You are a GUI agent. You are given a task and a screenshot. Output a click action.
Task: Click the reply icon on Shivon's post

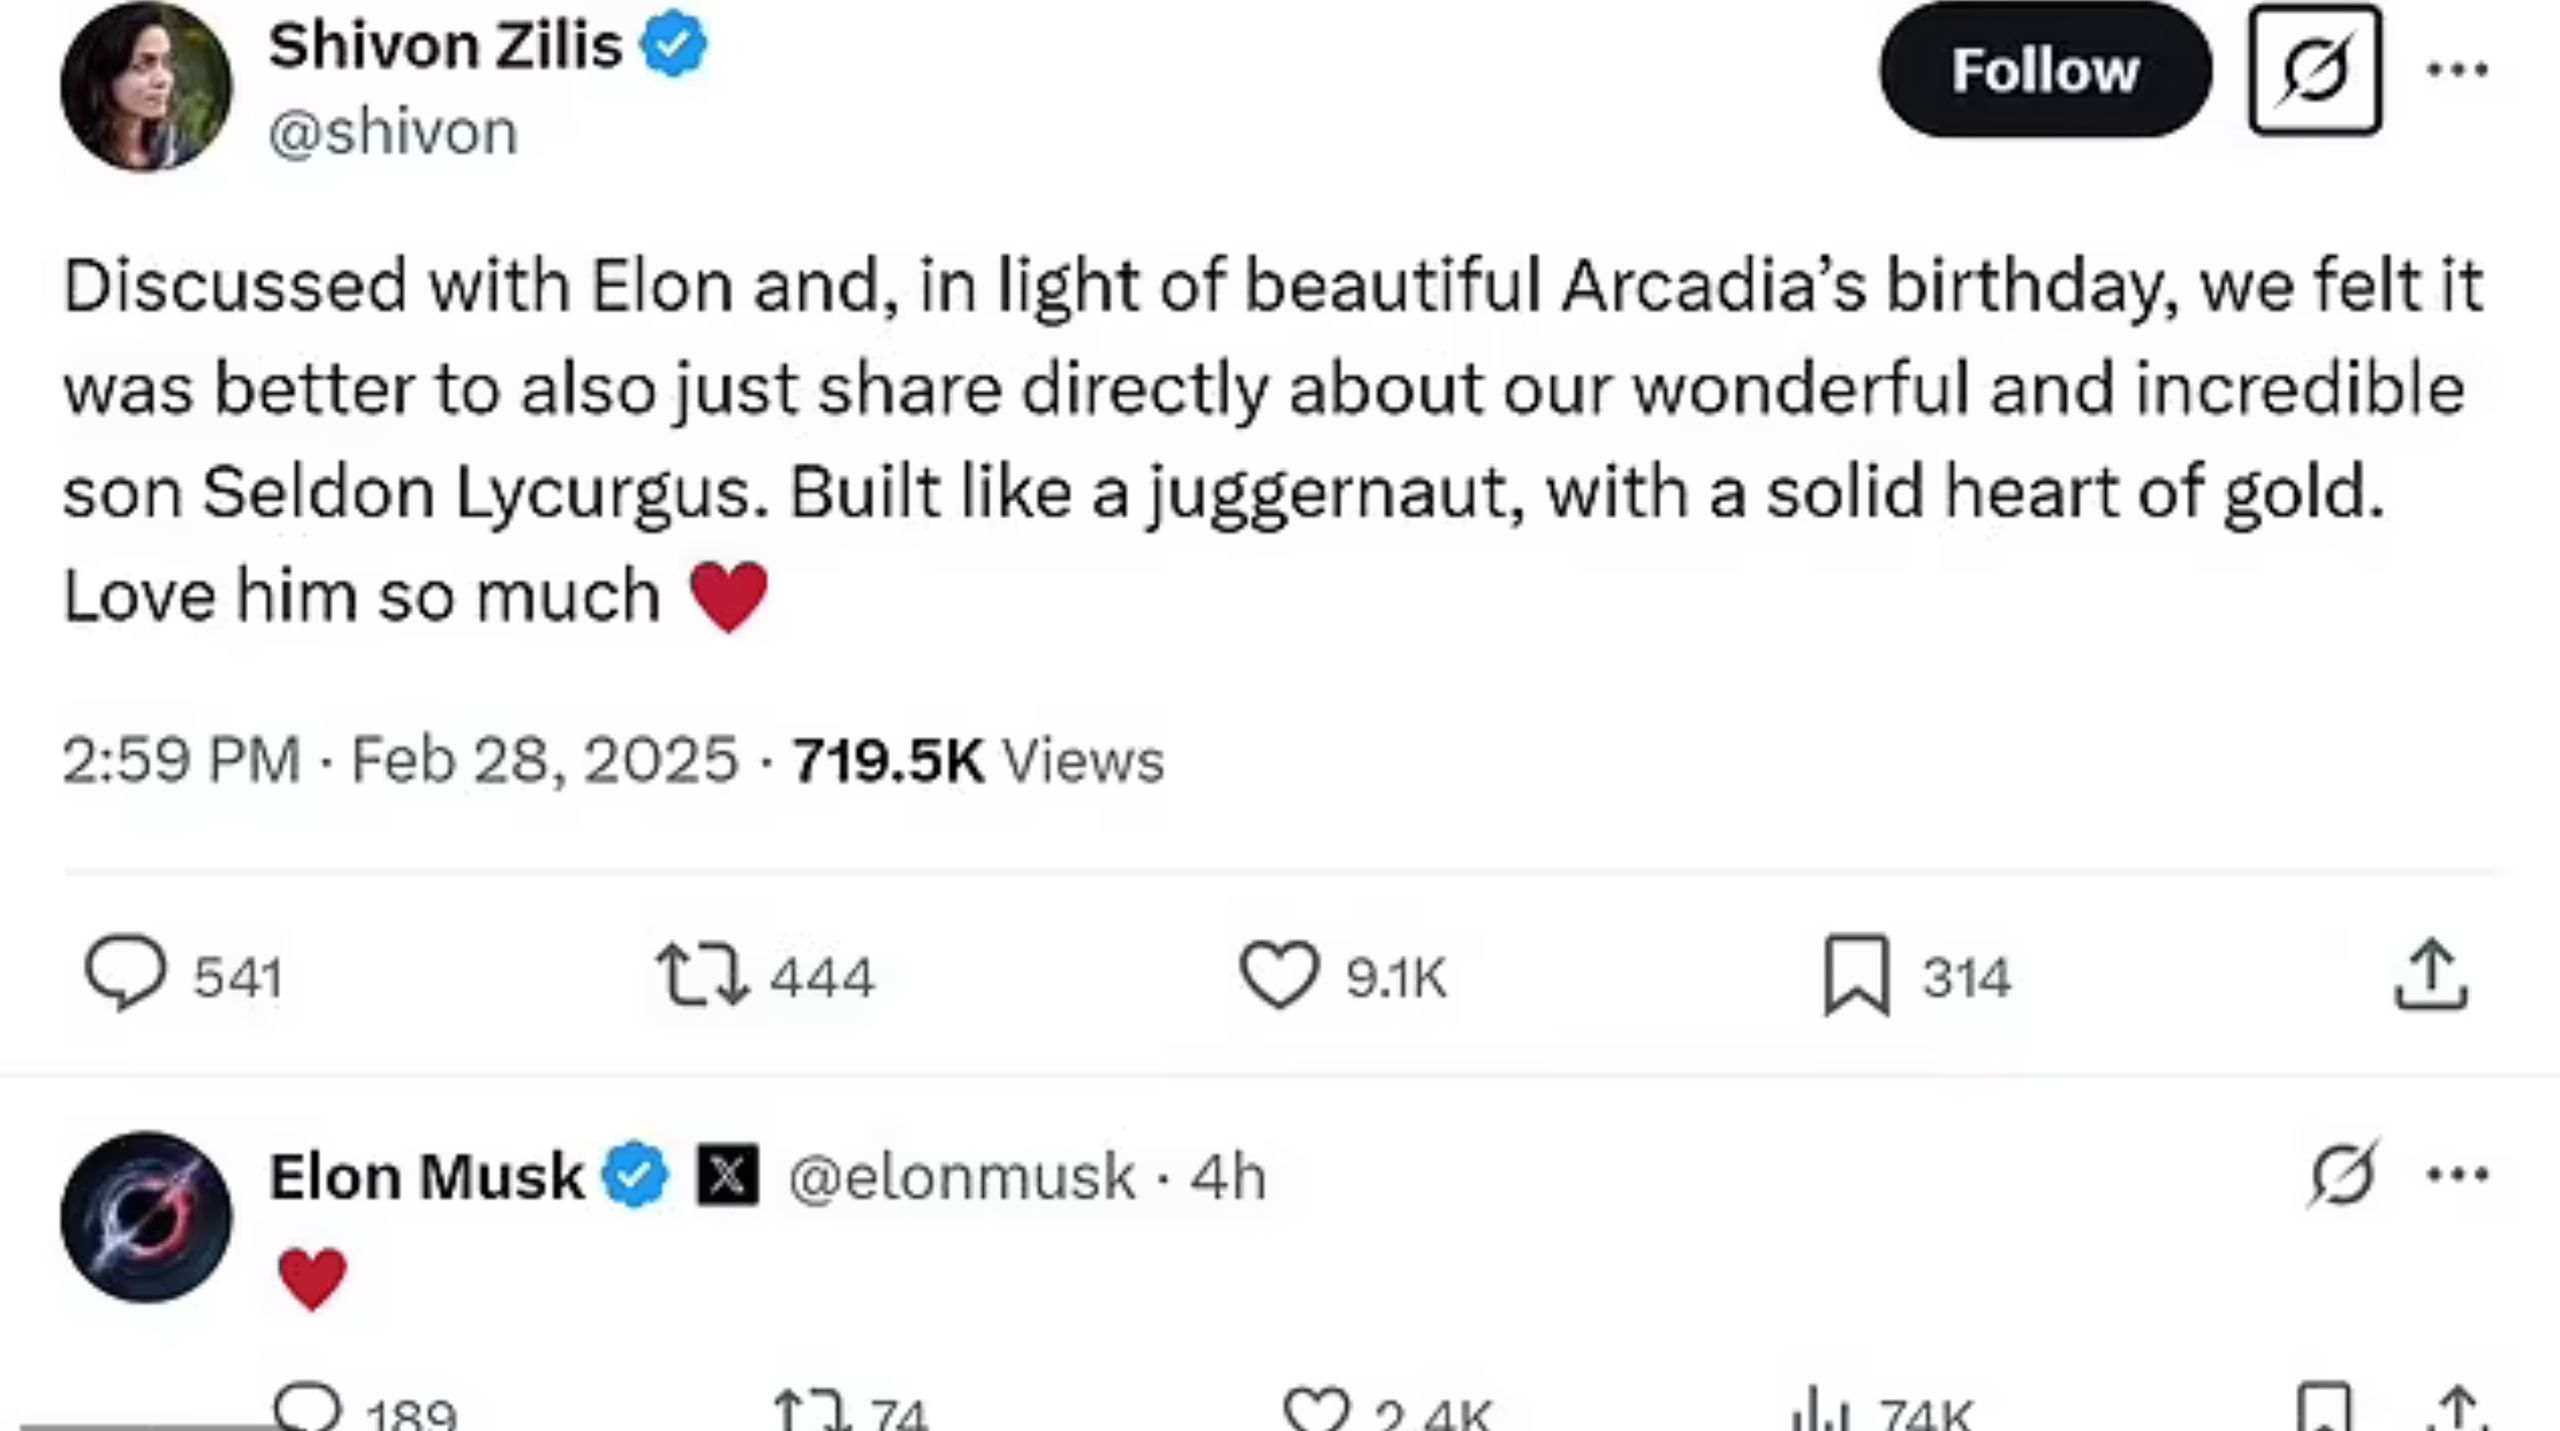tap(125, 973)
